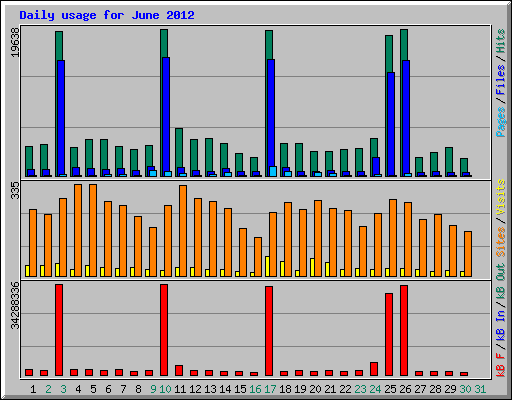Click the "Hits" legend label
Viewport: 512px width, 400px height.
click(x=500, y=41)
